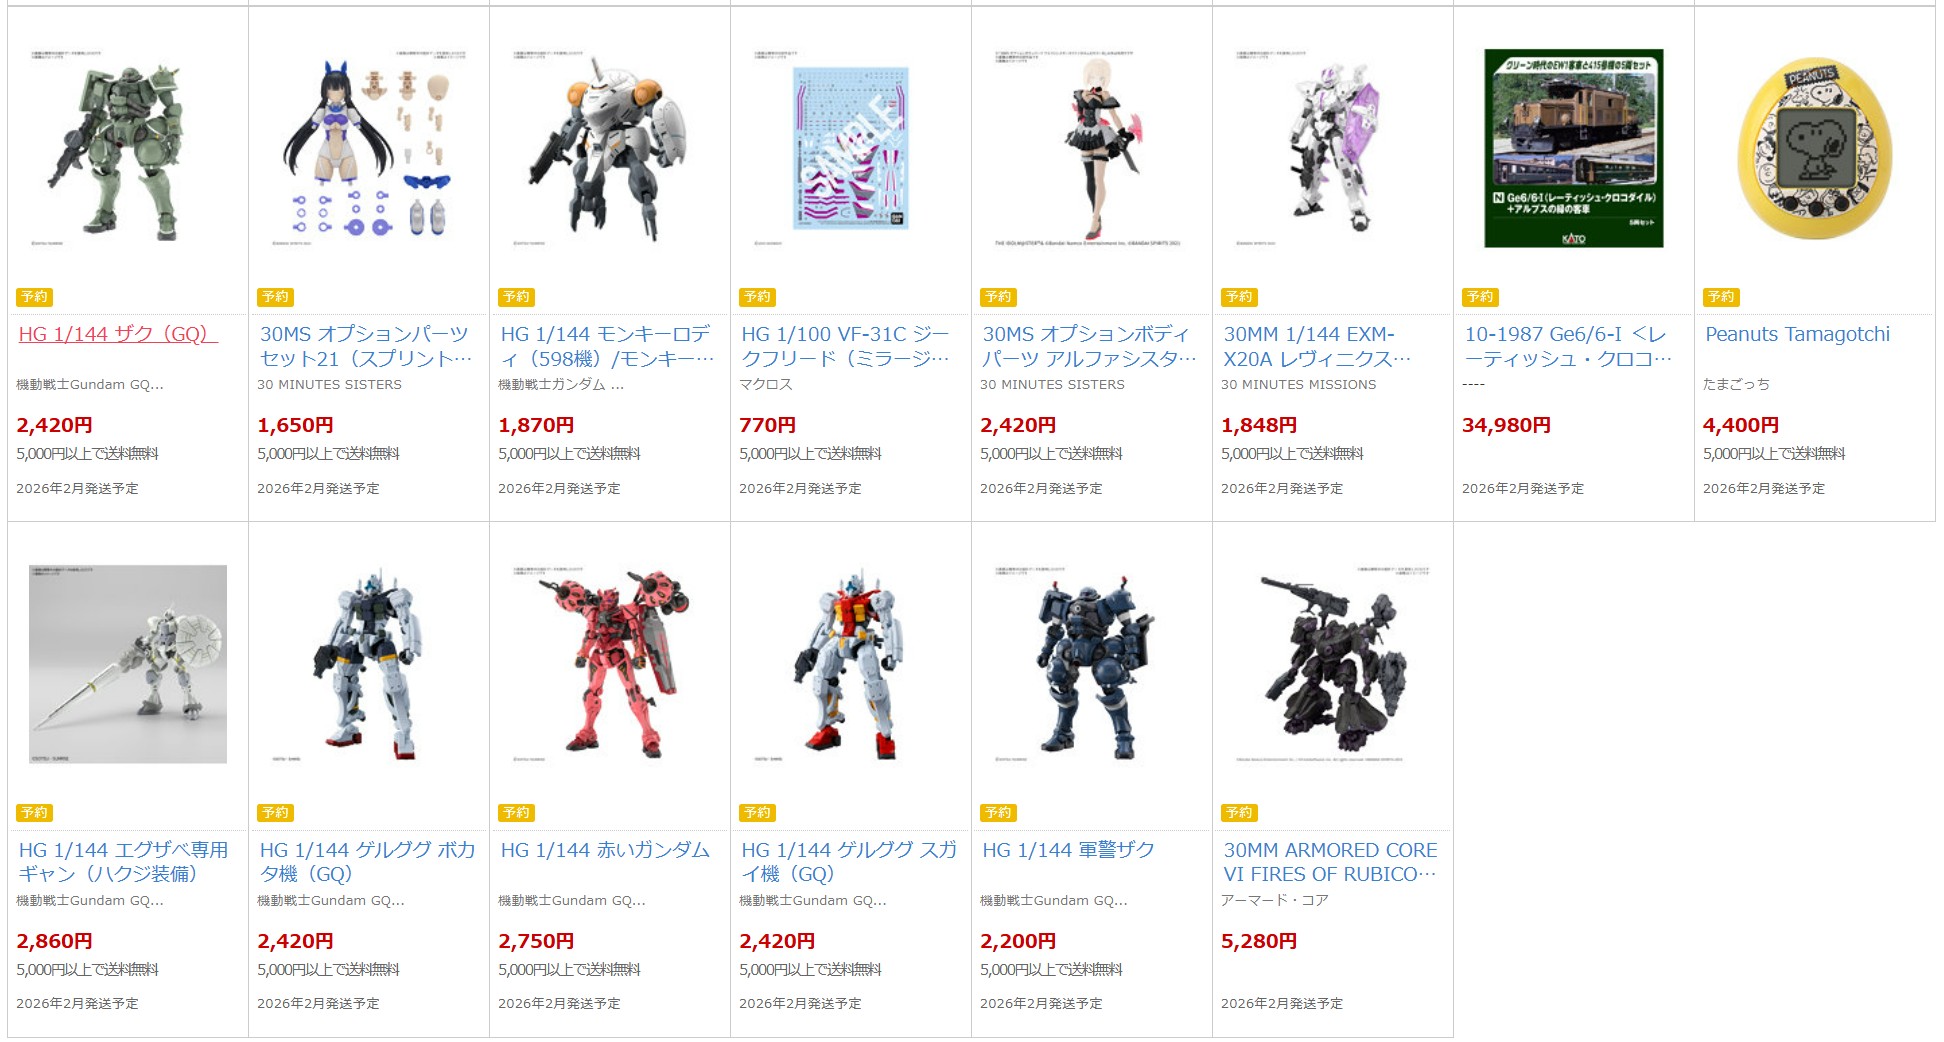Image resolution: width=1944 pixels, height=1042 pixels.
Task: Click the KATO Ge6/6-I train set image
Action: click(1574, 148)
